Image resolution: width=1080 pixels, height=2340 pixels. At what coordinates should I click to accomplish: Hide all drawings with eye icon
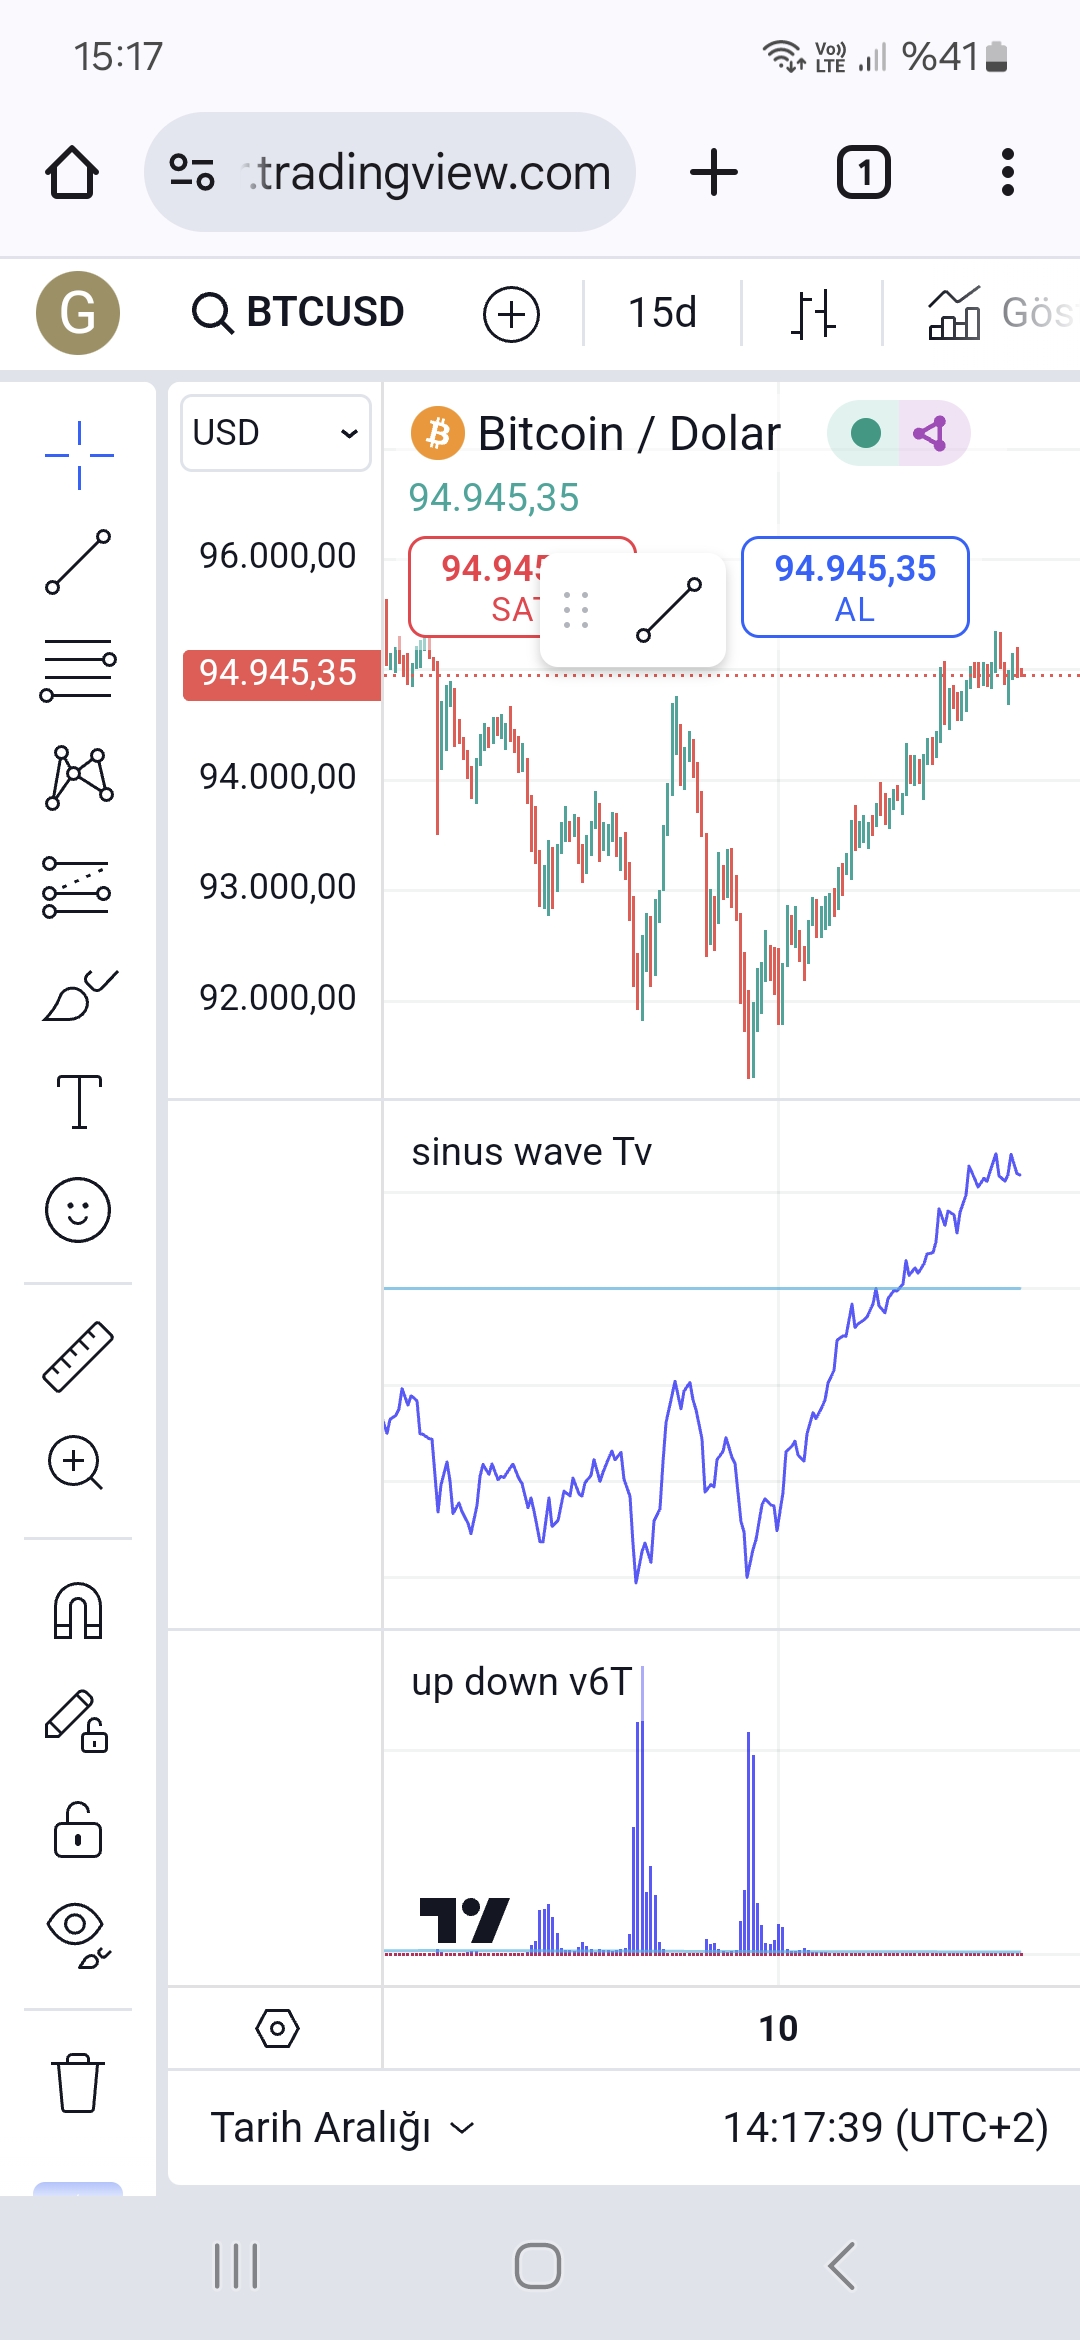[78, 1935]
